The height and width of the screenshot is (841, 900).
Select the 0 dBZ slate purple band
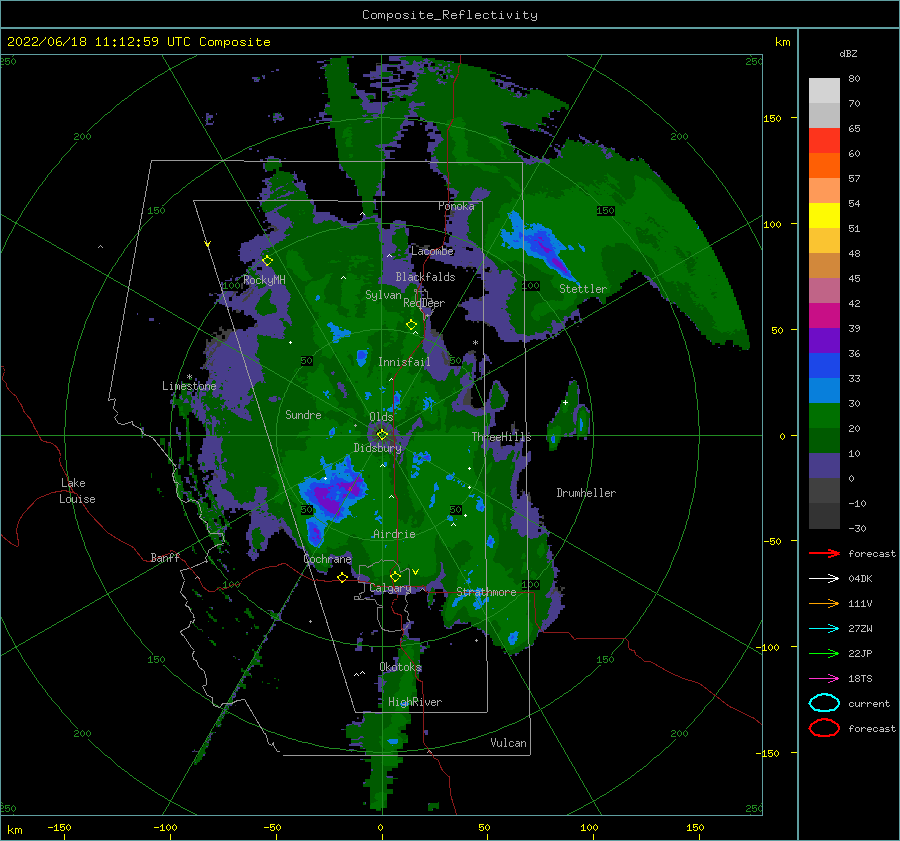pos(824,466)
